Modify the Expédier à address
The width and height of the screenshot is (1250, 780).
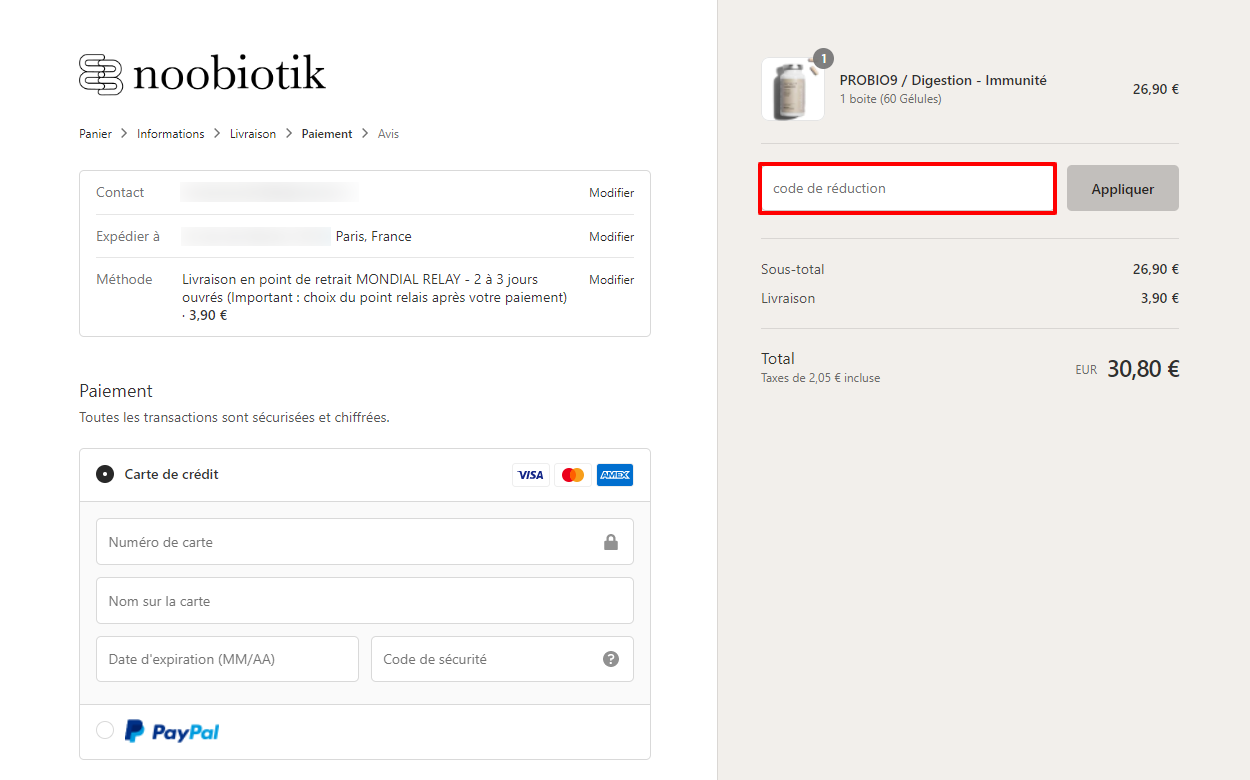611,237
